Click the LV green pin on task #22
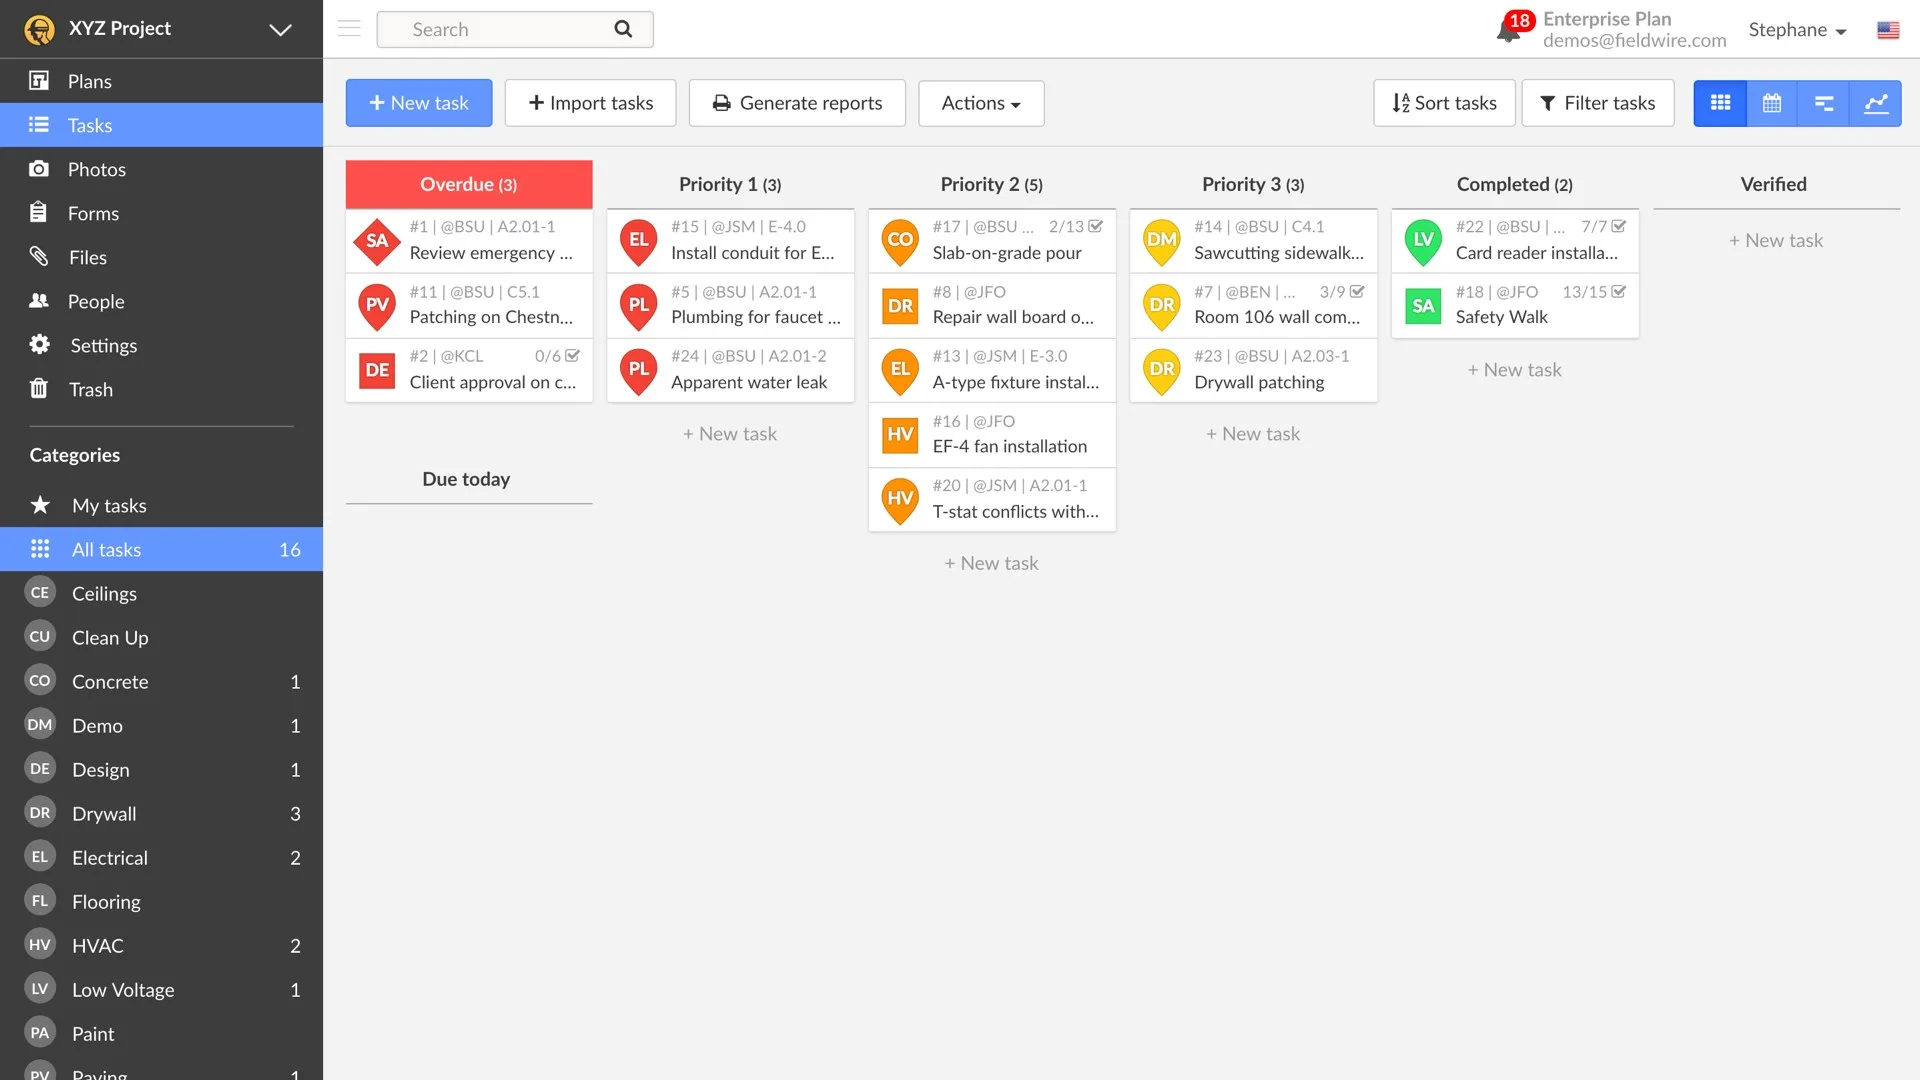The height and width of the screenshot is (1080, 1920). 1423,241
